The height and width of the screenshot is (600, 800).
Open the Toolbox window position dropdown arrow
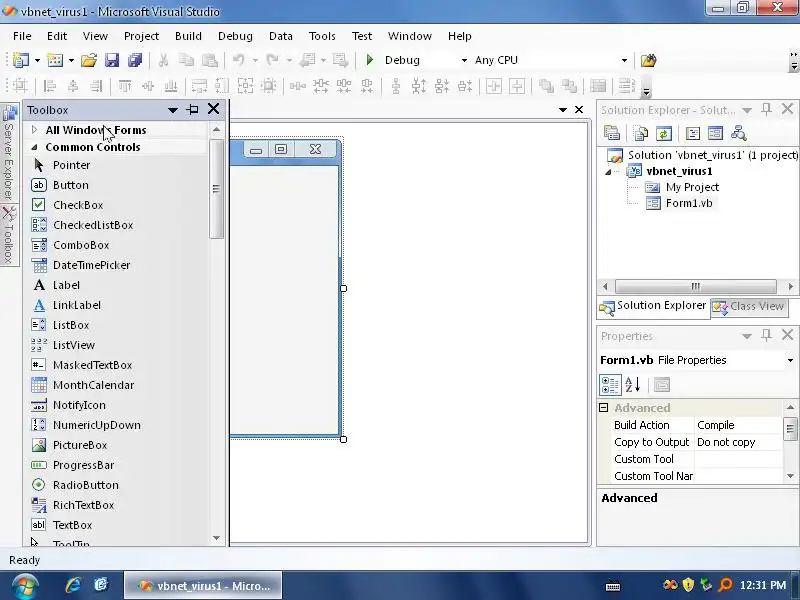pos(172,110)
